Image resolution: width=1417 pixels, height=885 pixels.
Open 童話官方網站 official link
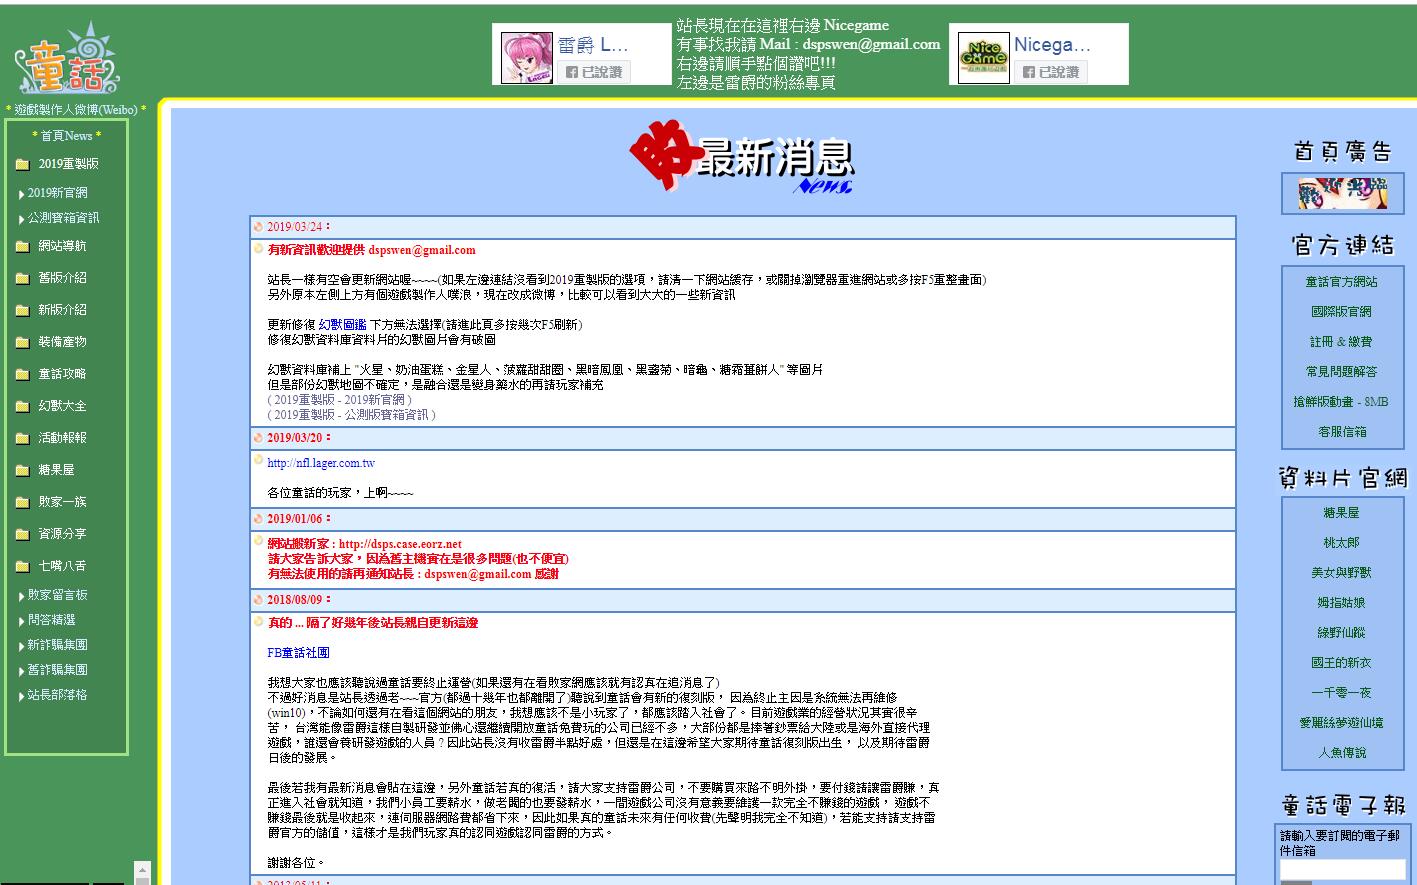click(1341, 282)
